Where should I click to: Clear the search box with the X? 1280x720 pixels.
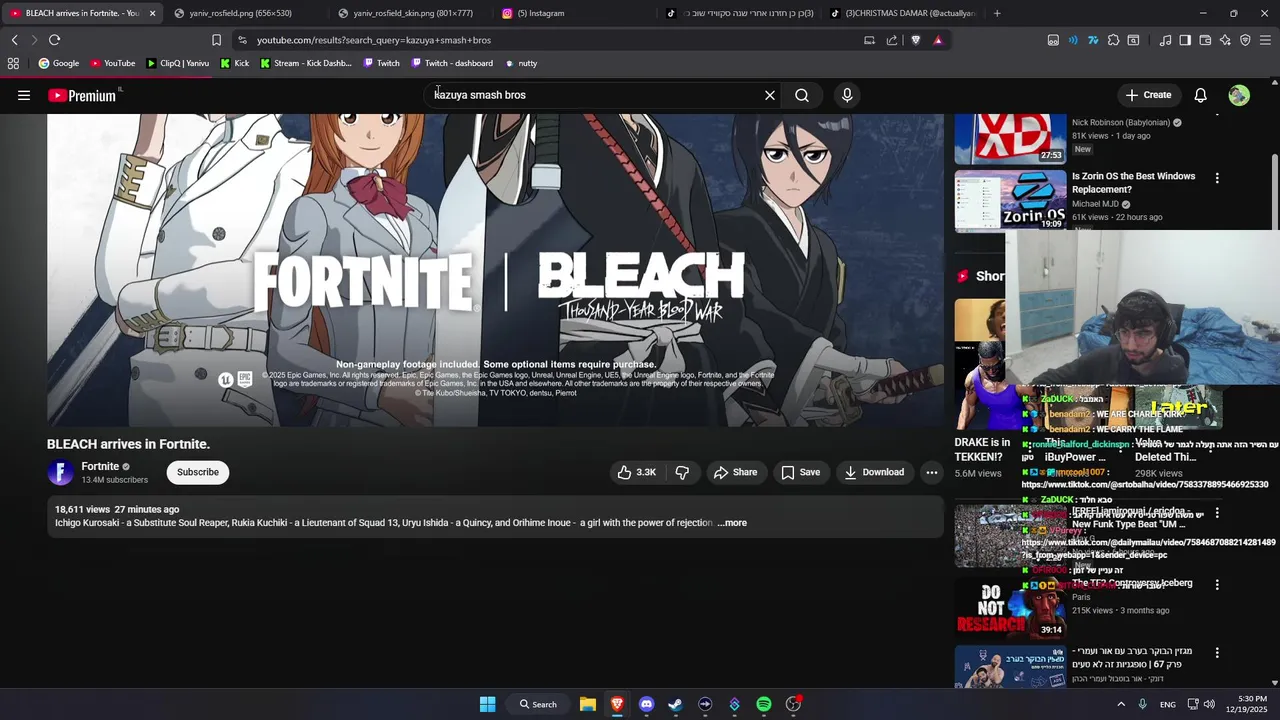click(x=770, y=95)
